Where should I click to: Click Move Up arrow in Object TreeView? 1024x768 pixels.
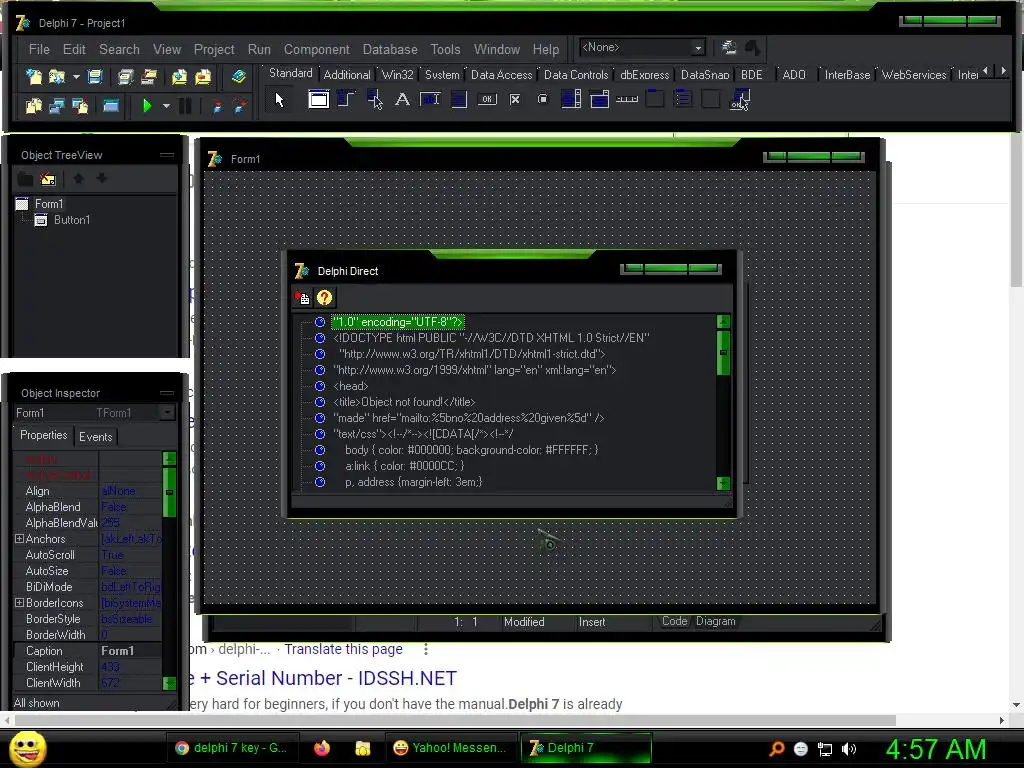[78, 178]
